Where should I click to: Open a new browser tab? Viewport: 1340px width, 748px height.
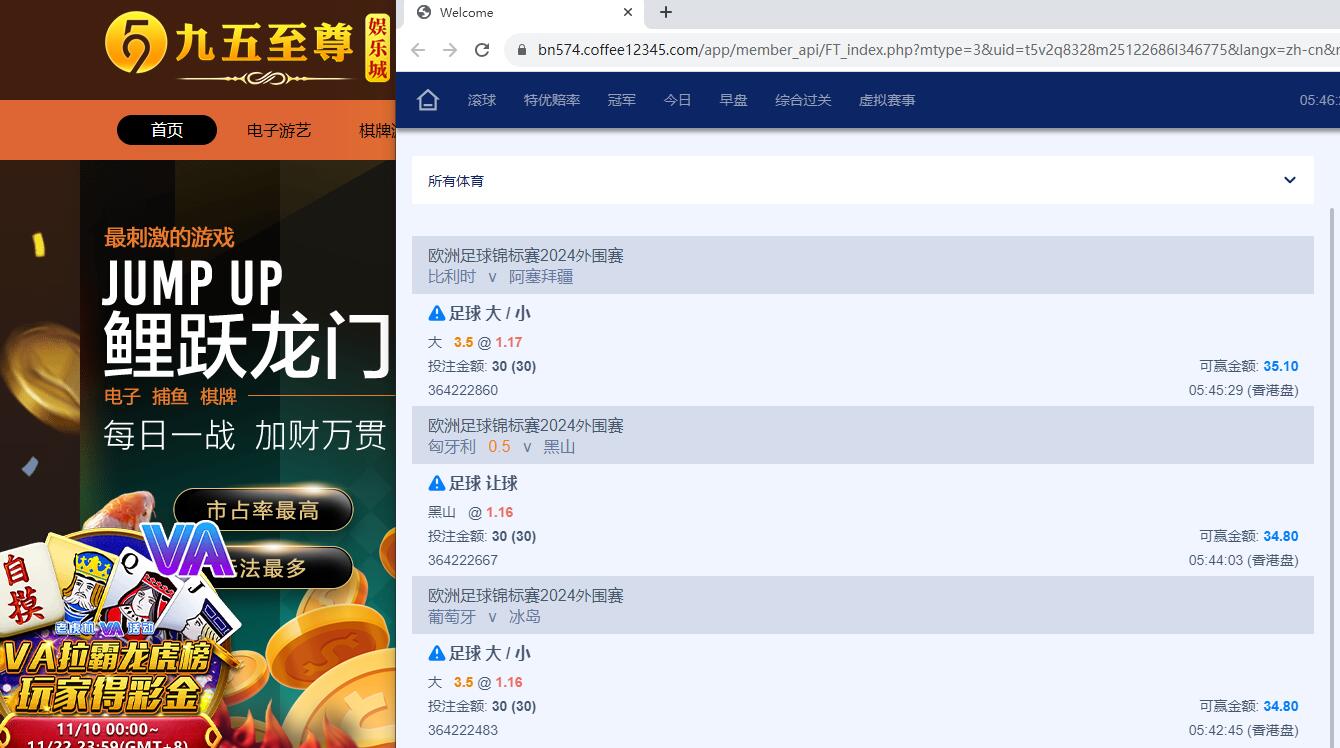(x=666, y=12)
